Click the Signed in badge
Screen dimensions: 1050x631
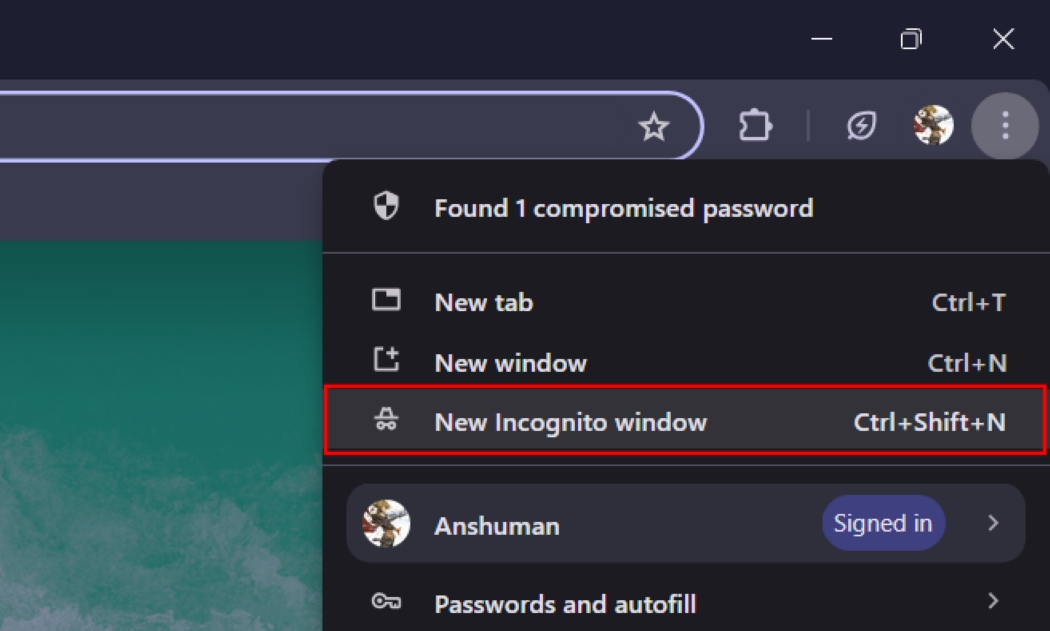(882, 523)
